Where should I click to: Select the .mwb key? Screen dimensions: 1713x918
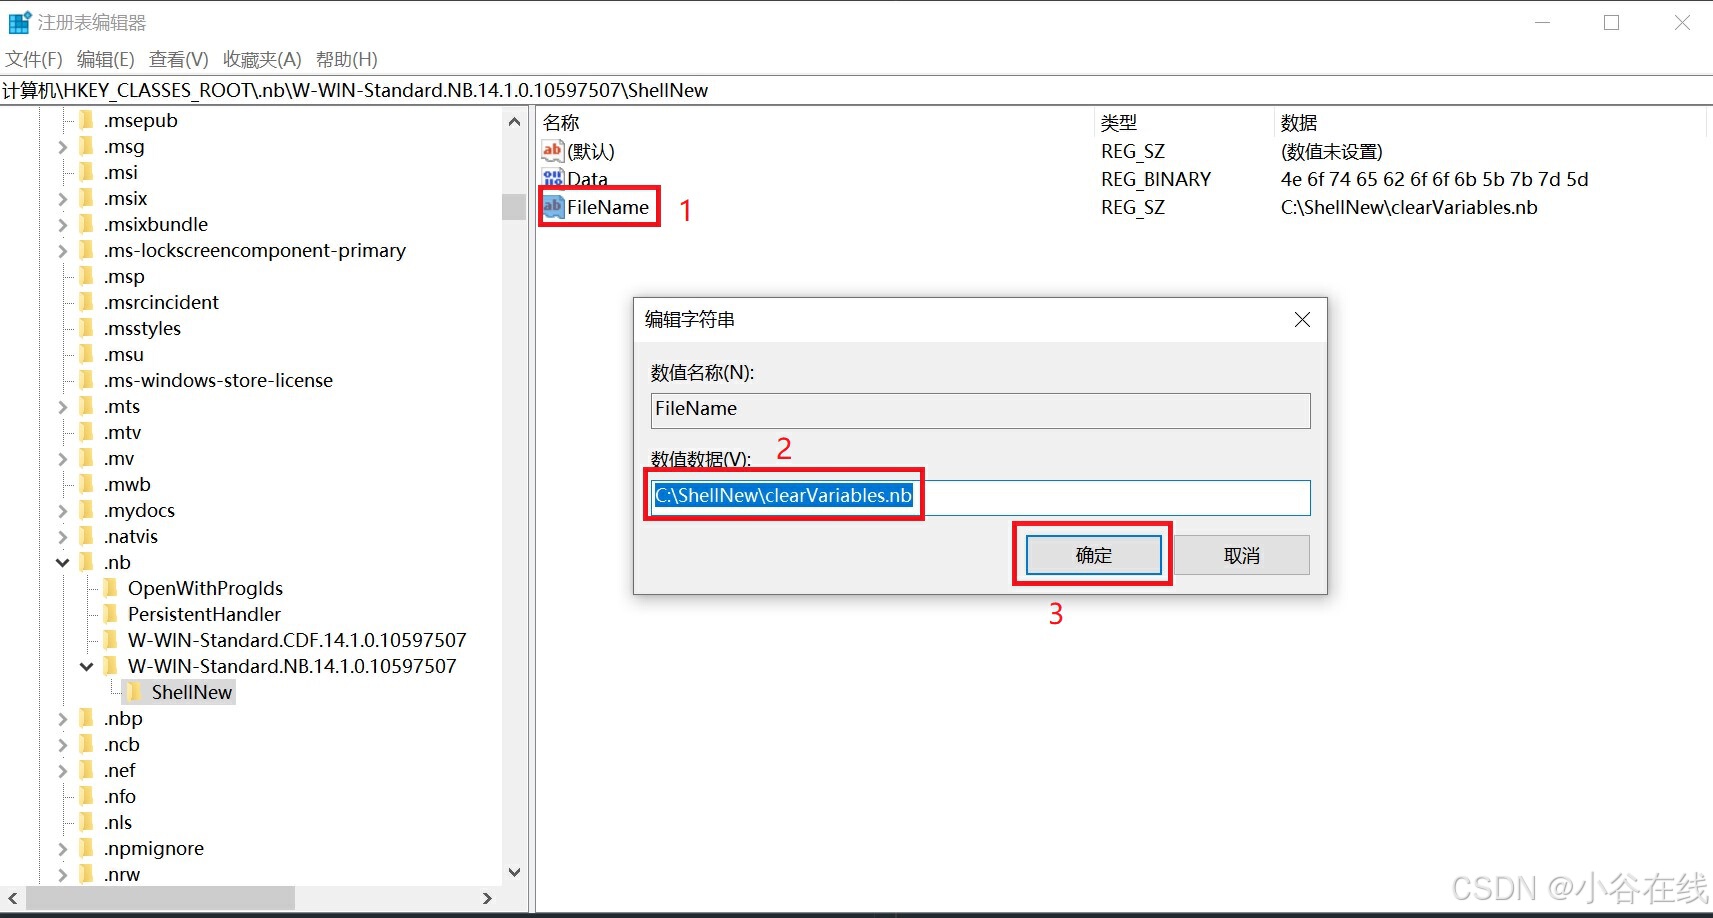[127, 484]
